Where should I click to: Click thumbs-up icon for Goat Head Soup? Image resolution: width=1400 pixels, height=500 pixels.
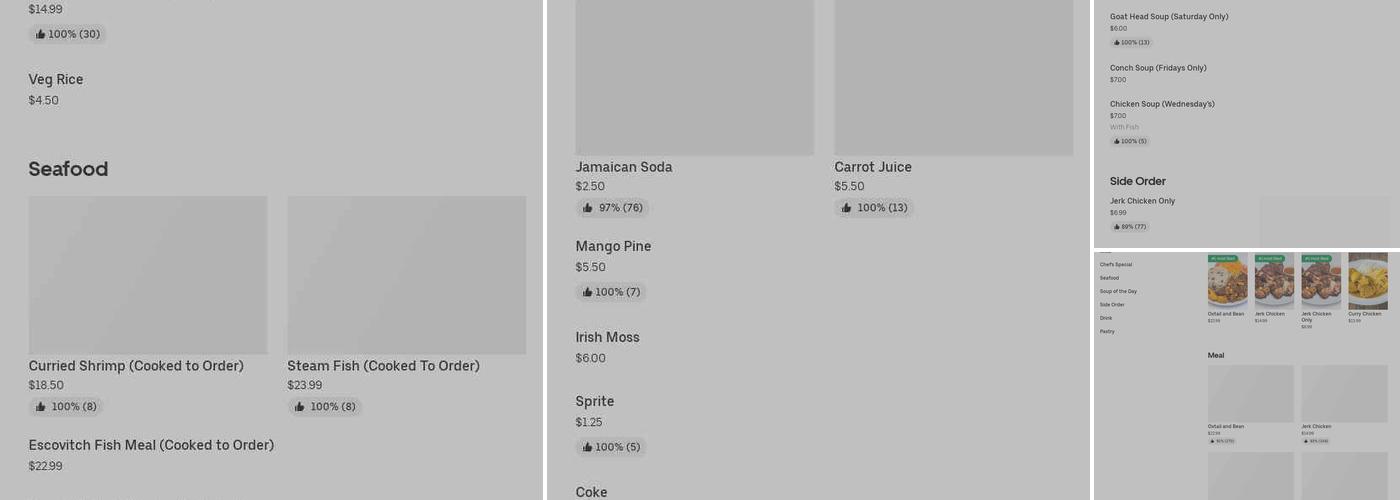coord(1117,43)
